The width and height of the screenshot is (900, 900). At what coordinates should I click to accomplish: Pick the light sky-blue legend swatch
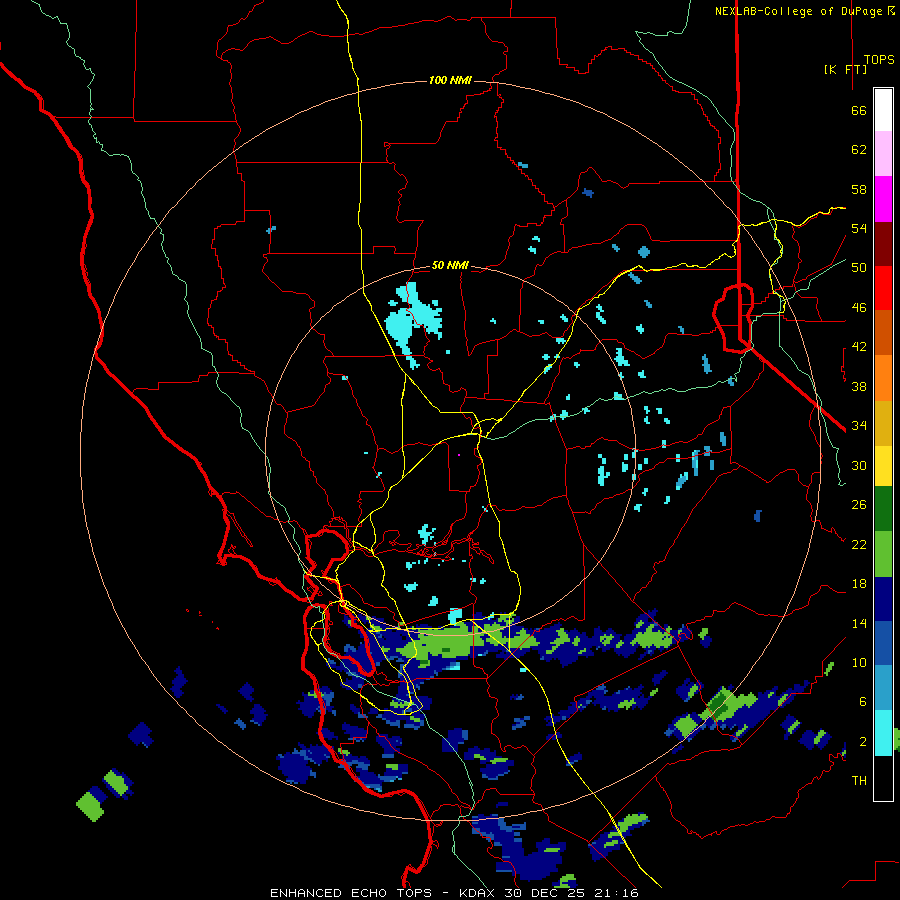point(883,688)
